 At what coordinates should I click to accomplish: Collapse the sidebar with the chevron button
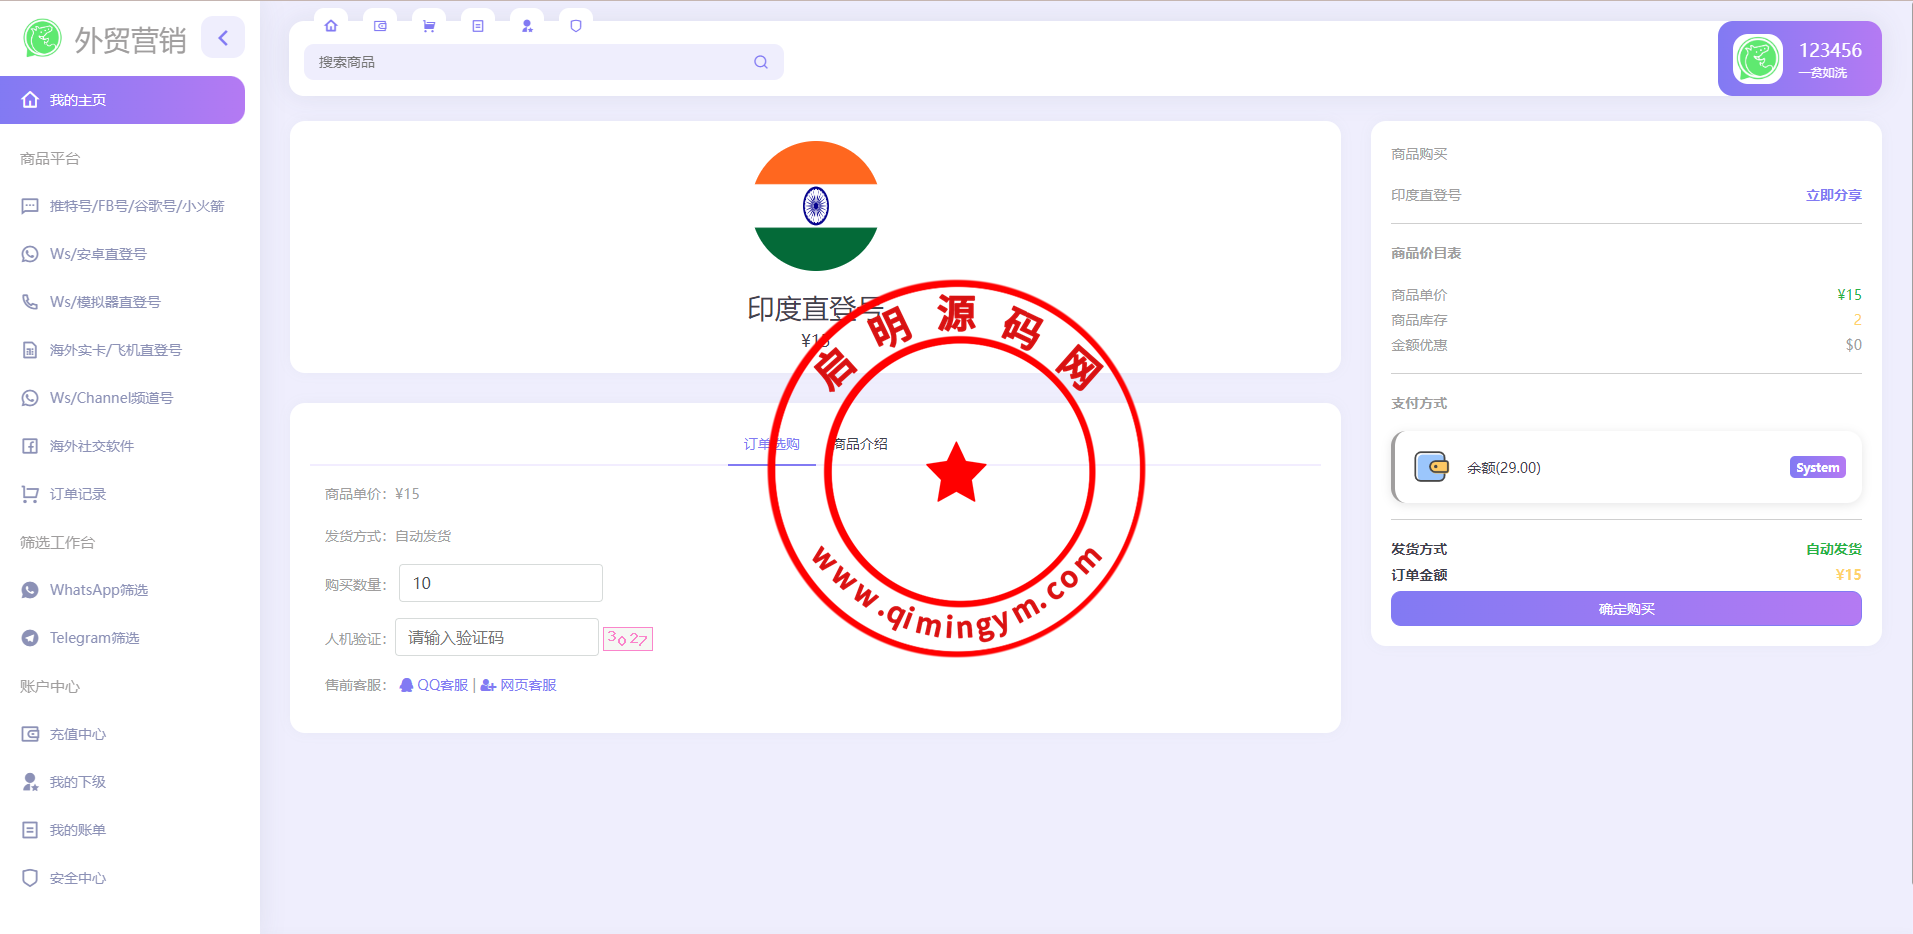(223, 38)
